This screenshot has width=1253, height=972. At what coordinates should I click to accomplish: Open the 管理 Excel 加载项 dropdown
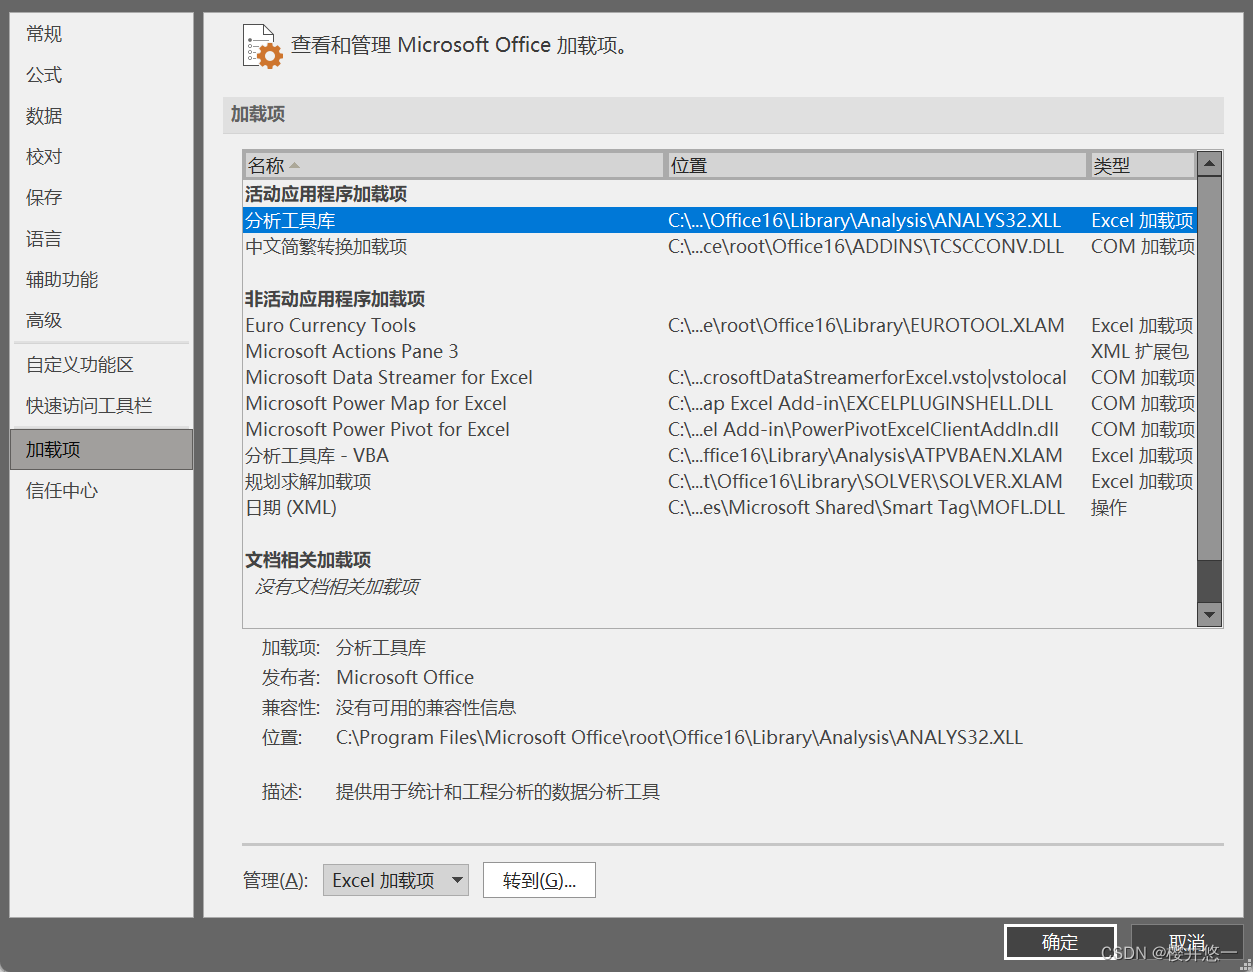pos(396,880)
